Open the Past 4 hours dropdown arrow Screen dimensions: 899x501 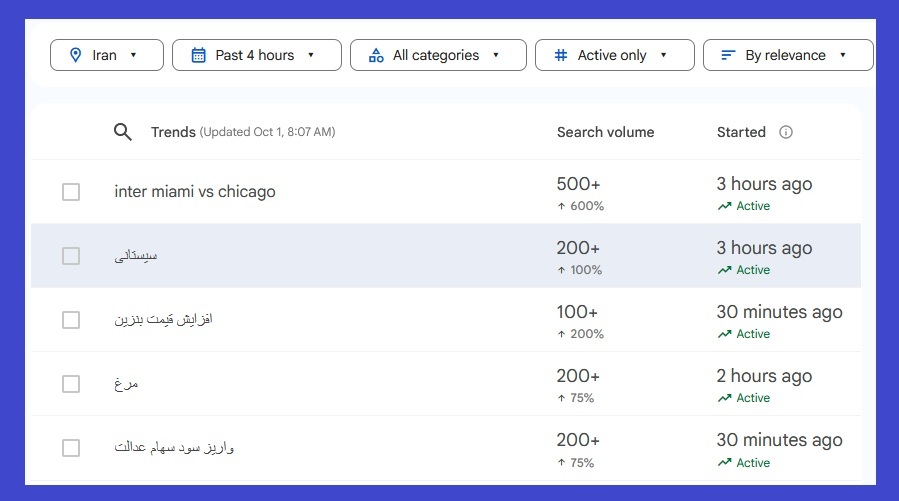pyautogui.click(x=311, y=55)
